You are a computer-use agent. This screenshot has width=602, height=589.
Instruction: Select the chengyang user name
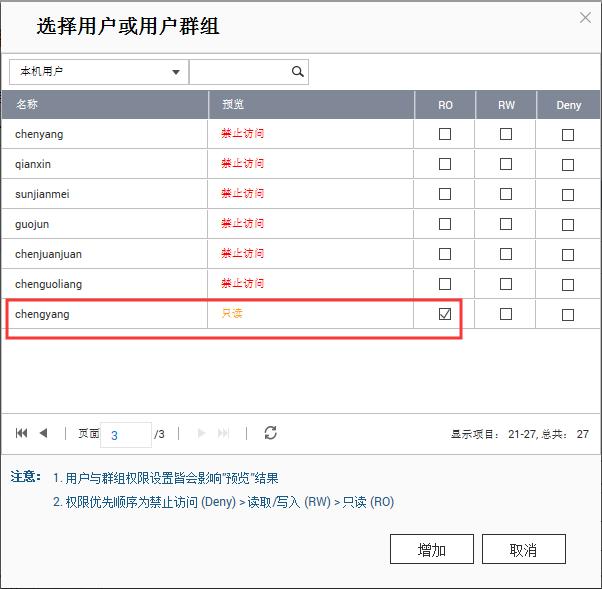coord(42,314)
